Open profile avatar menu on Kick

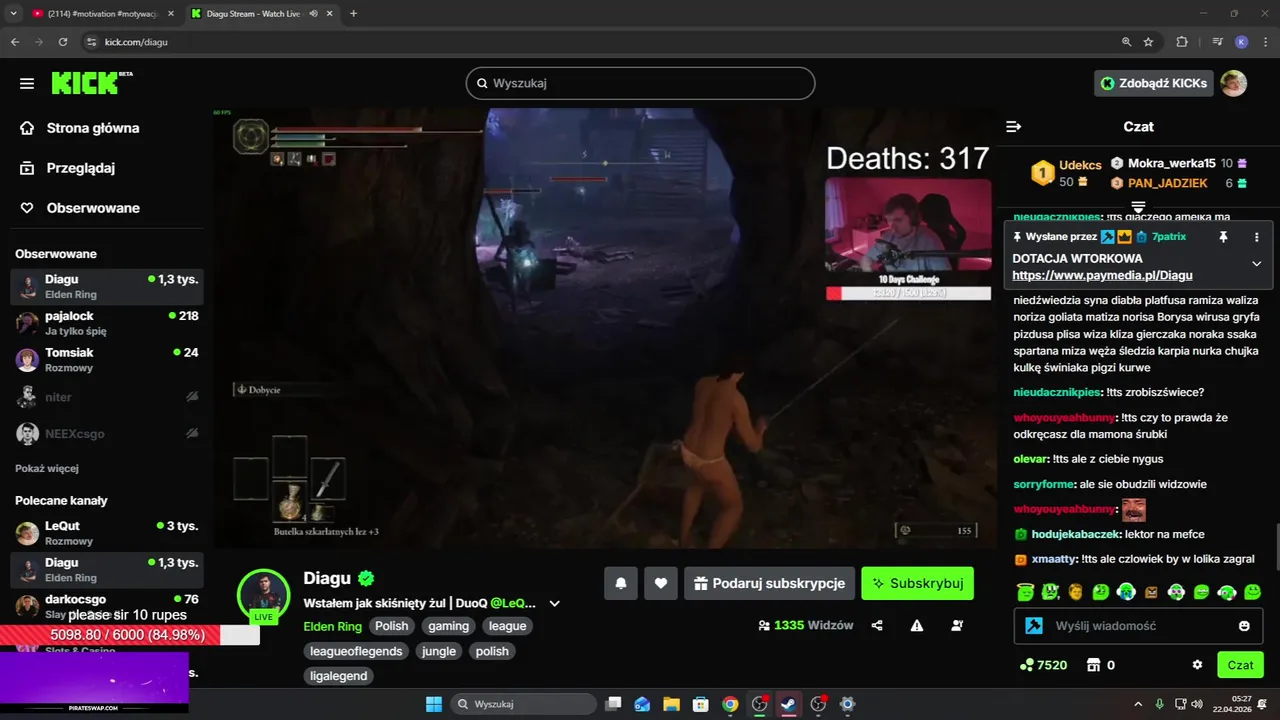1234,83
